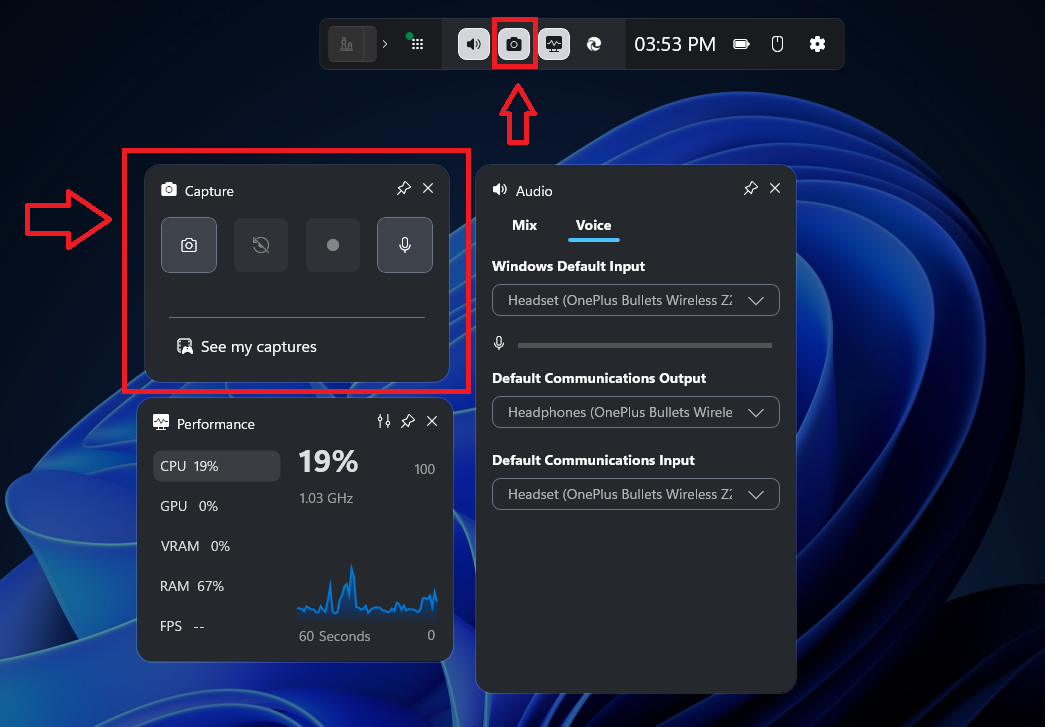Viewport: 1045px width, 727px height.
Task: Pin the Capture widget
Action: [x=403, y=189]
